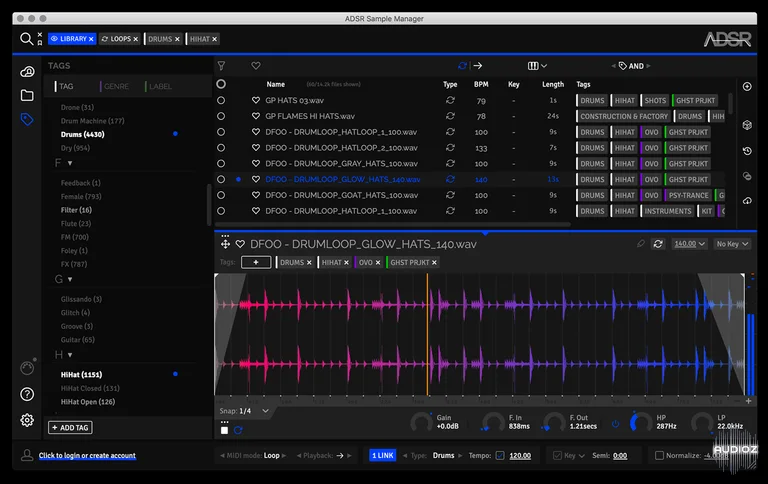Adjust the HP 287Hz knob
This screenshot has width=768, height=484.
pyautogui.click(x=640, y=422)
